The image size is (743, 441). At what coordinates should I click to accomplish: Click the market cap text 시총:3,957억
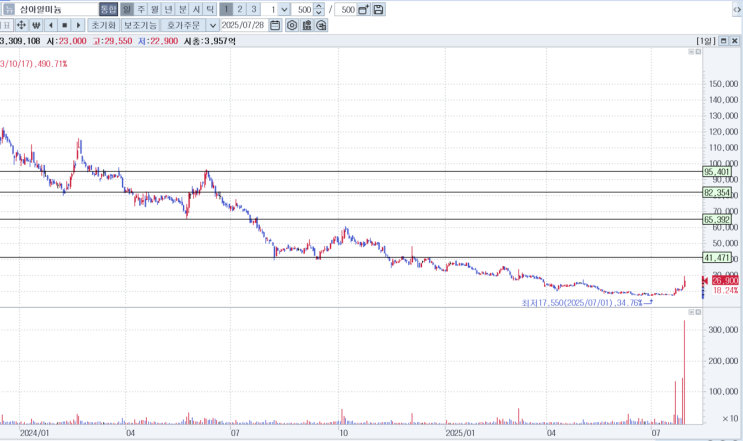[209, 41]
